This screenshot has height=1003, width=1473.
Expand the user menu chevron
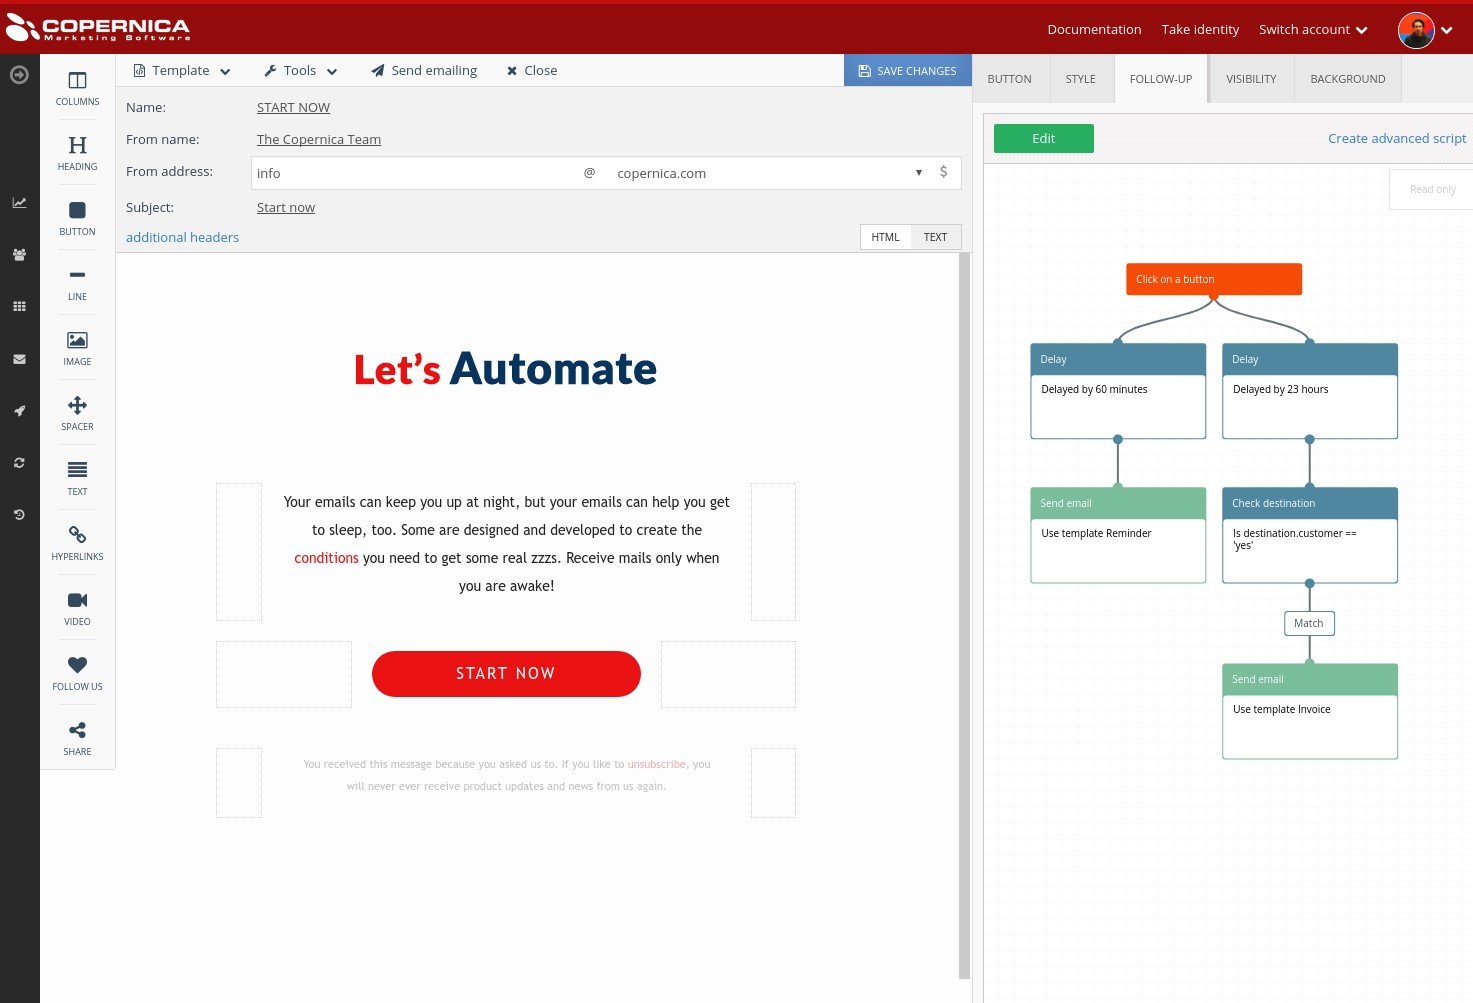tap(1446, 30)
